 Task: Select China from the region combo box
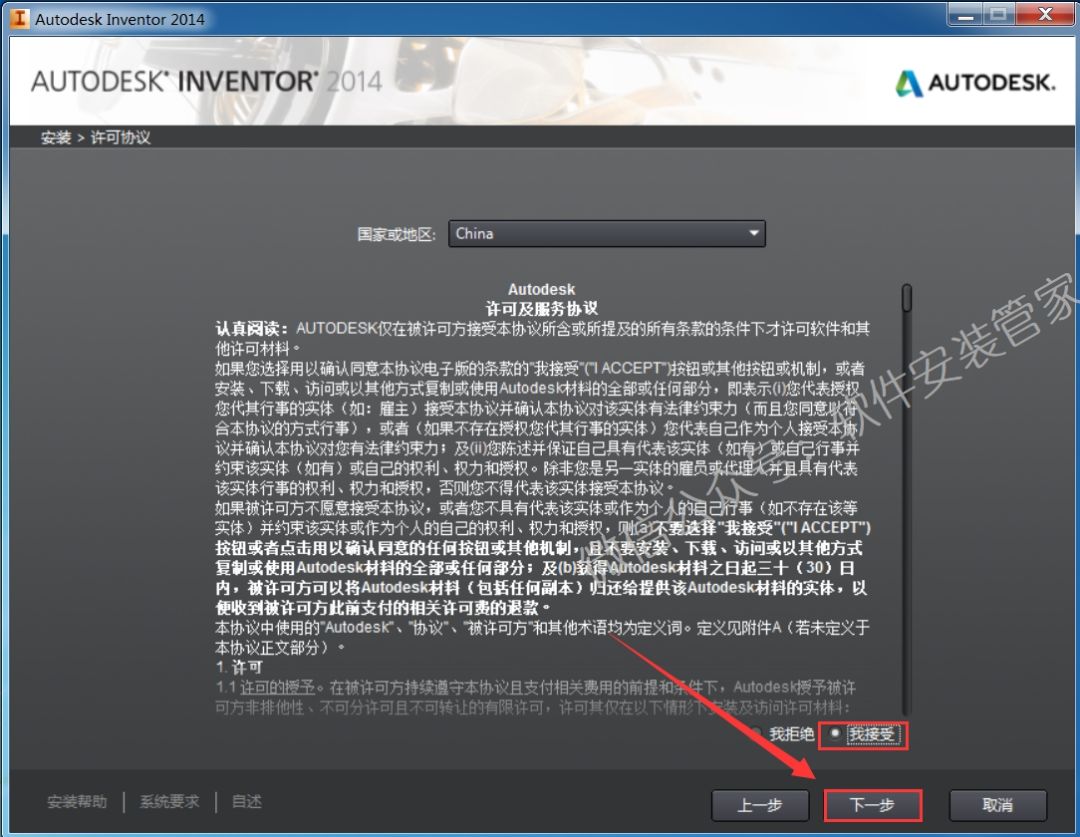(x=605, y=233)
